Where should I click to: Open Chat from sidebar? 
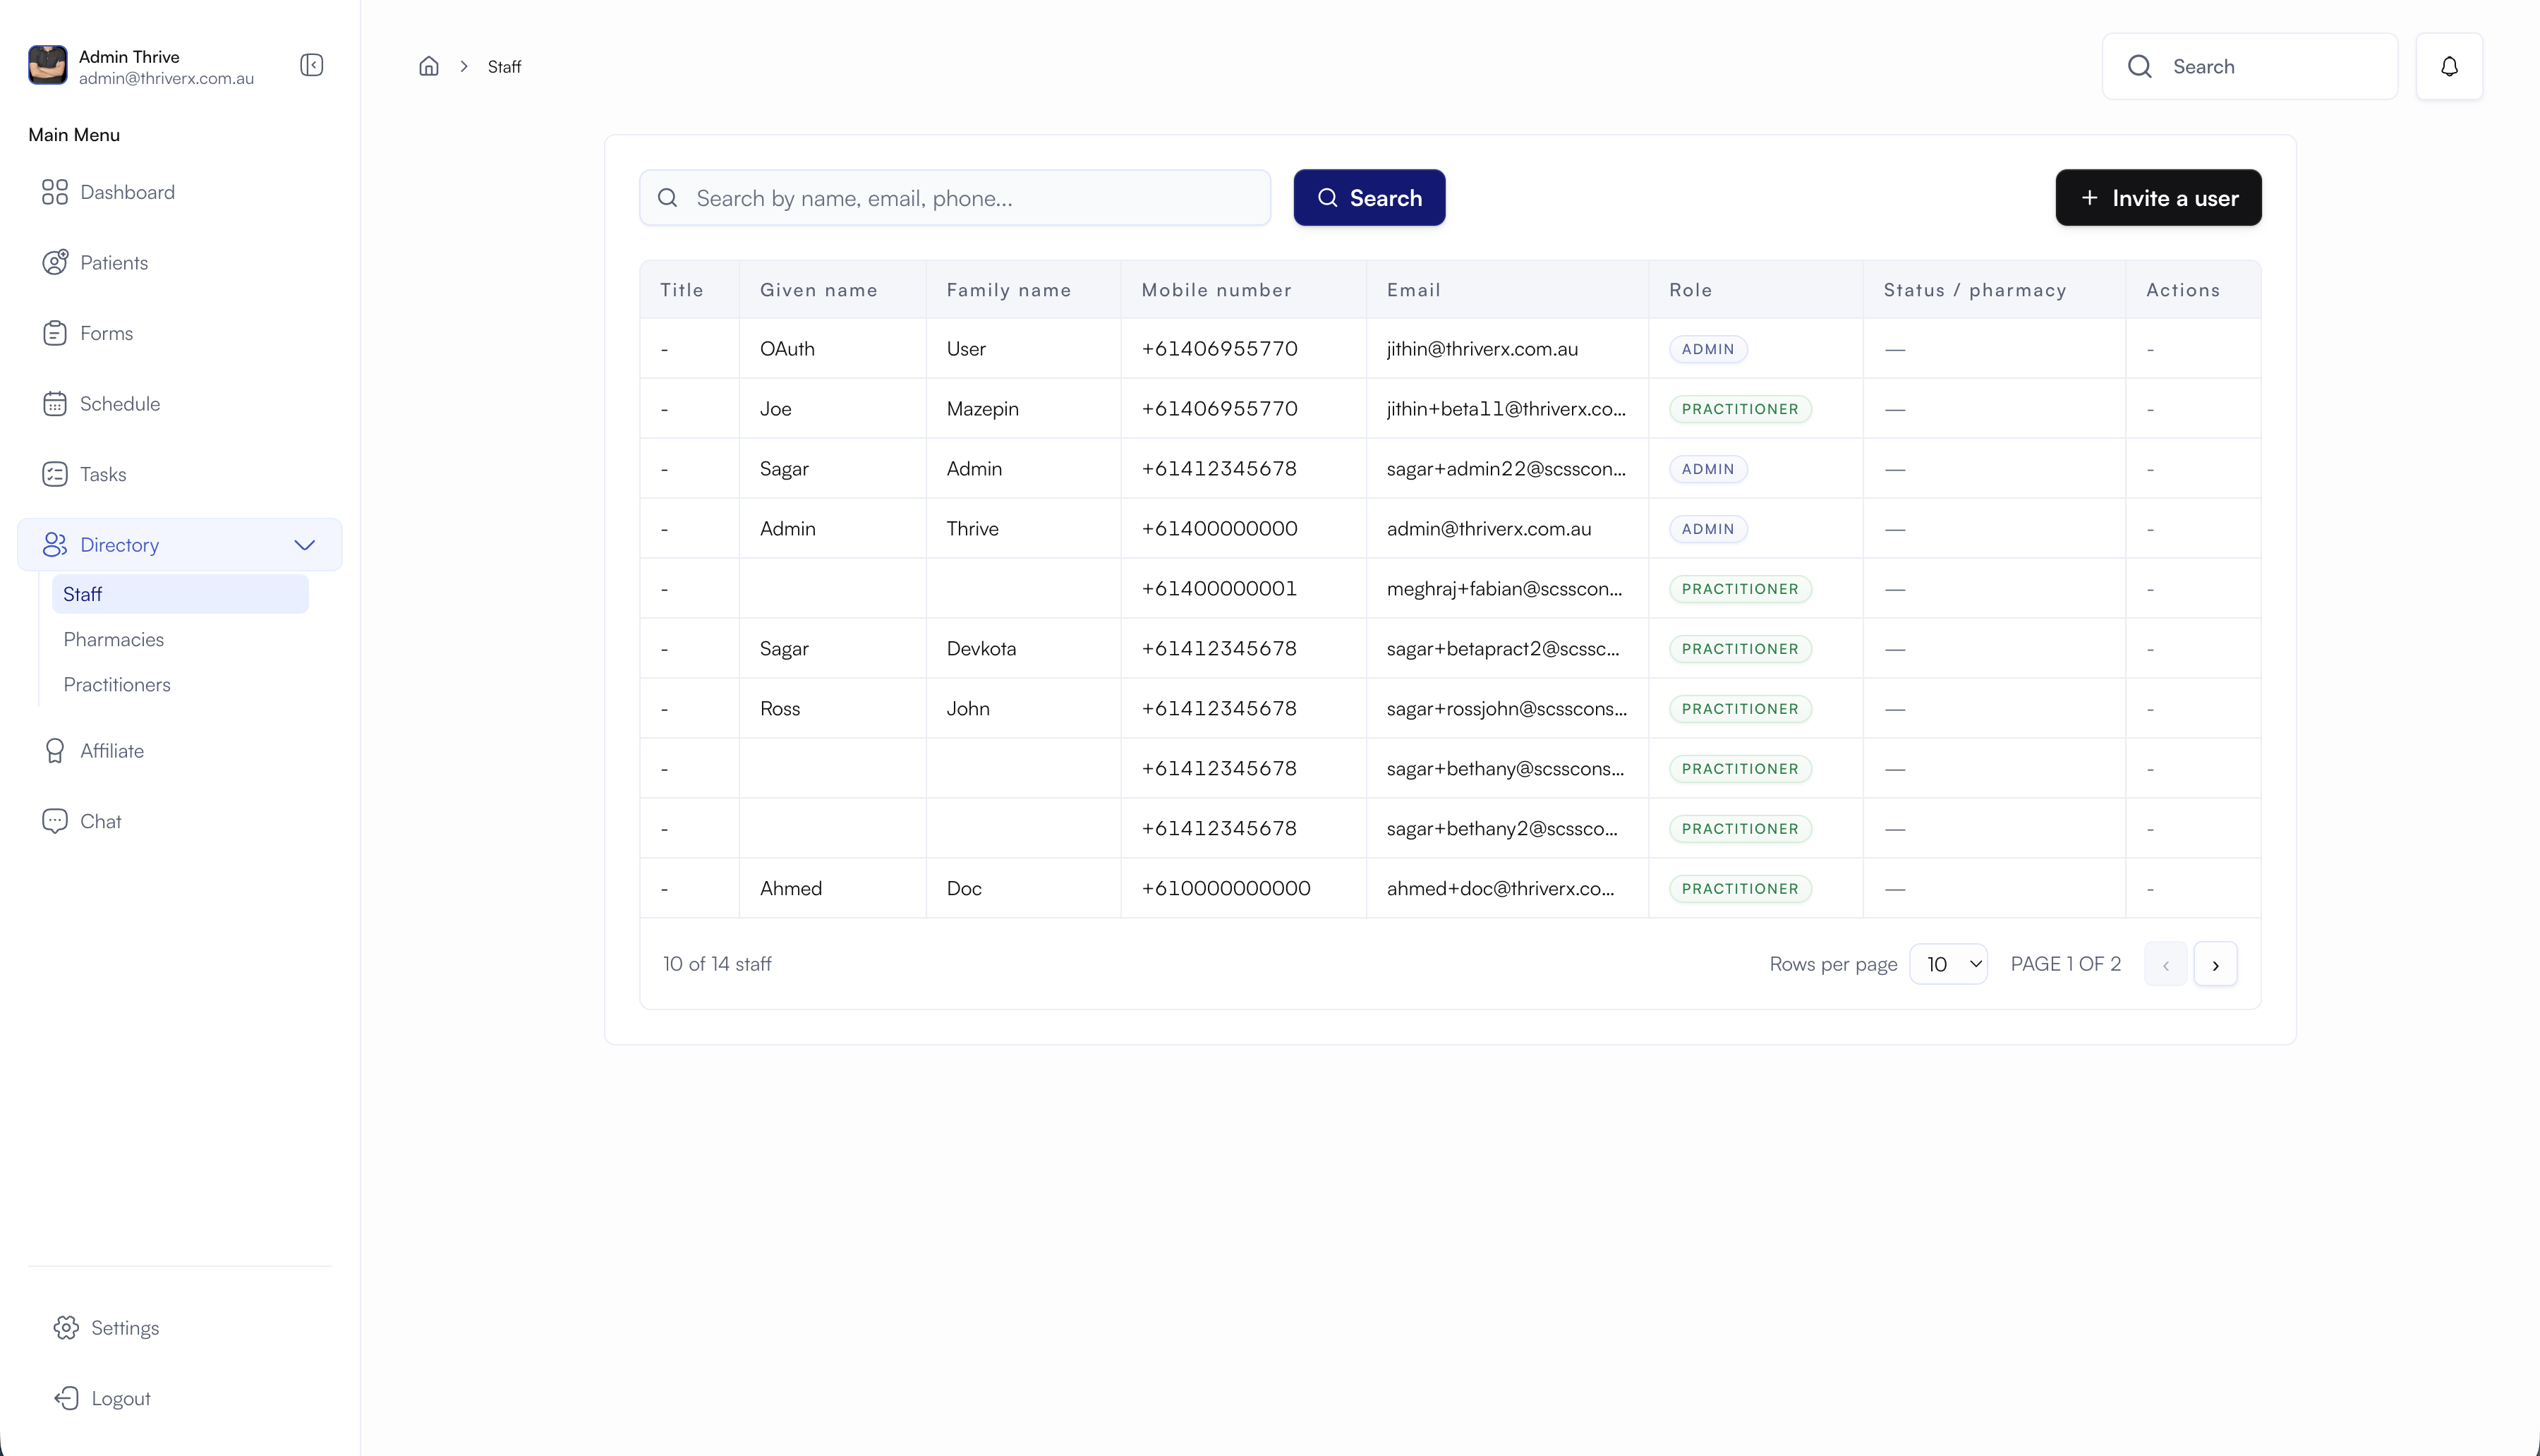pos(100,821)
